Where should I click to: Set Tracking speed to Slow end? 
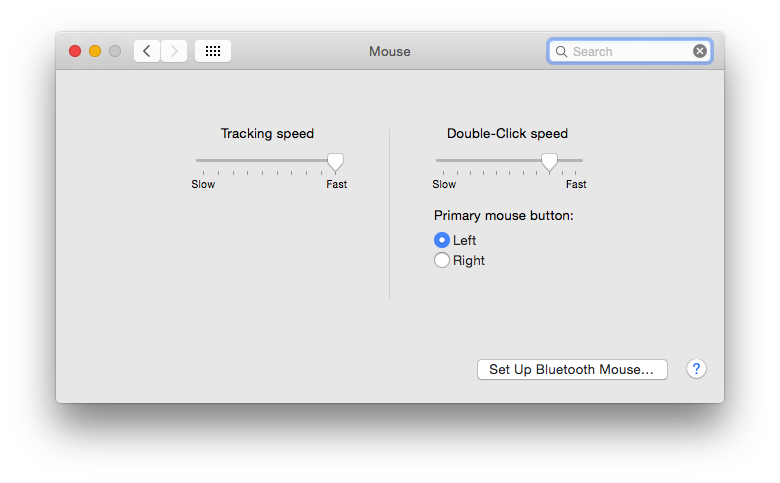coord(198,160)
